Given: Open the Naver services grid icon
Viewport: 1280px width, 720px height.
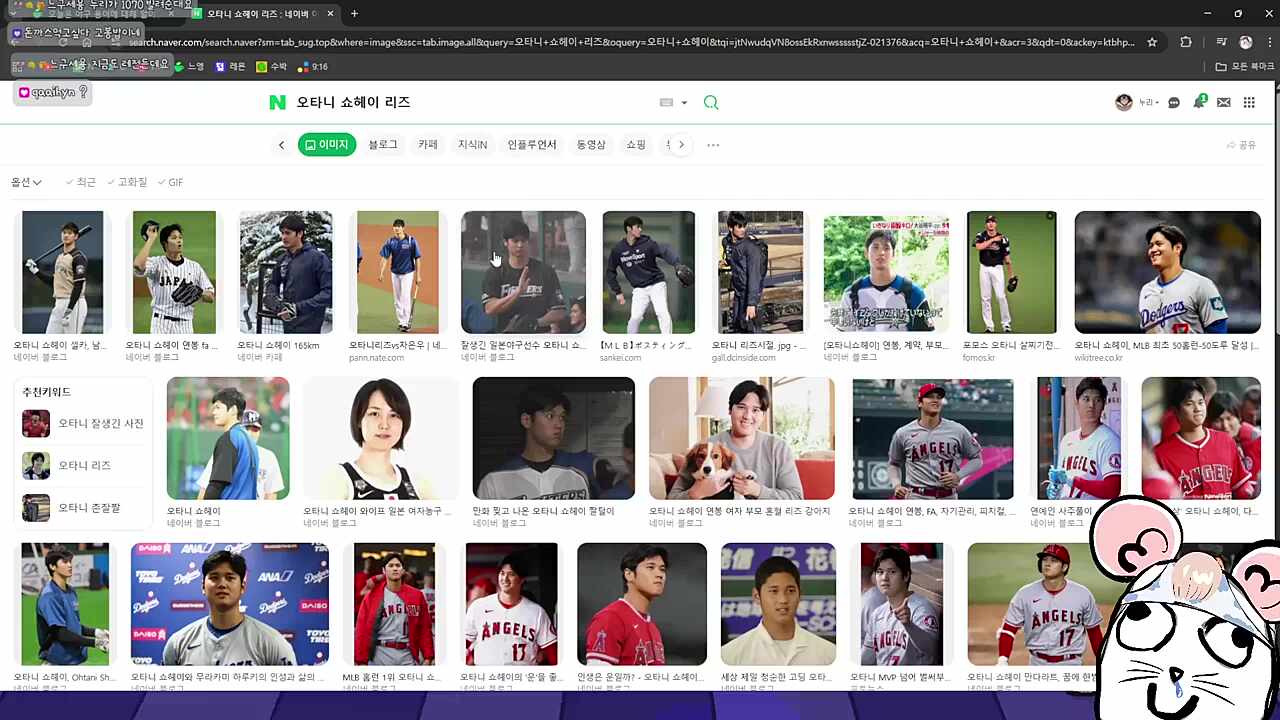Looking at the screenshot, I should coord(1249,103).
